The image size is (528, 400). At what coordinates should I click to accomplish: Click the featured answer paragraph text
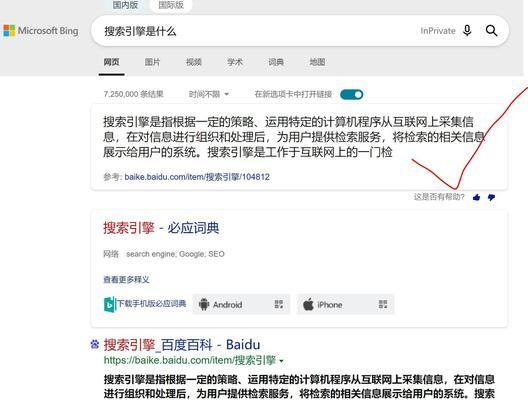coord(294,137)
